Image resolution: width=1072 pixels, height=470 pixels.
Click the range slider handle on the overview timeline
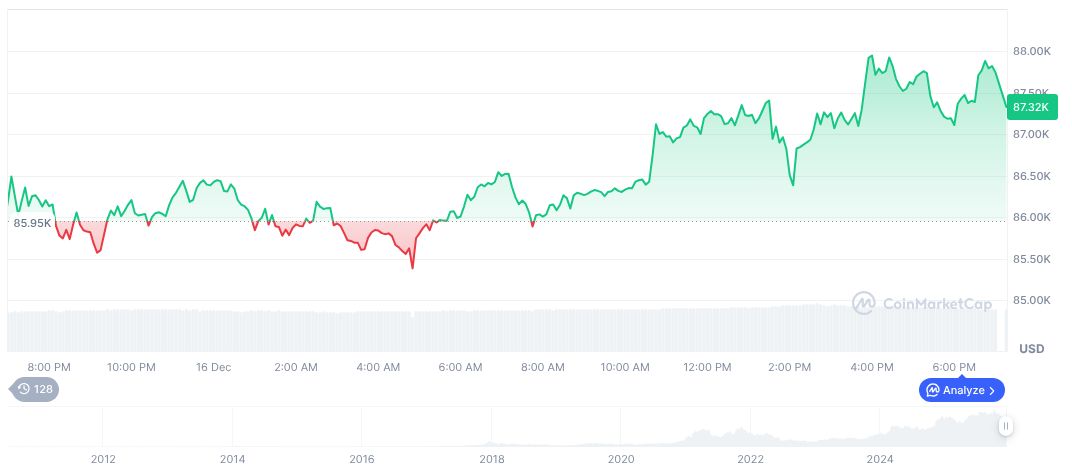pos(1005,426)
